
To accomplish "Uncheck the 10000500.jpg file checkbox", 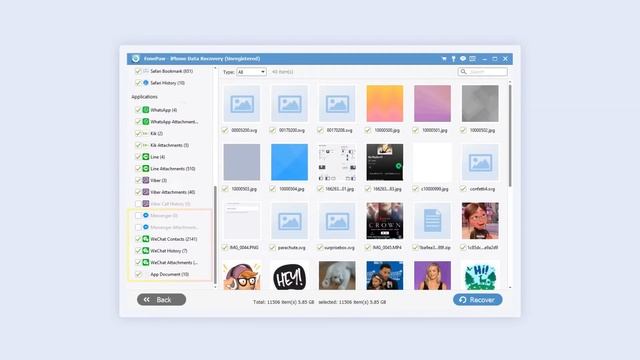I will coord(368,130).
